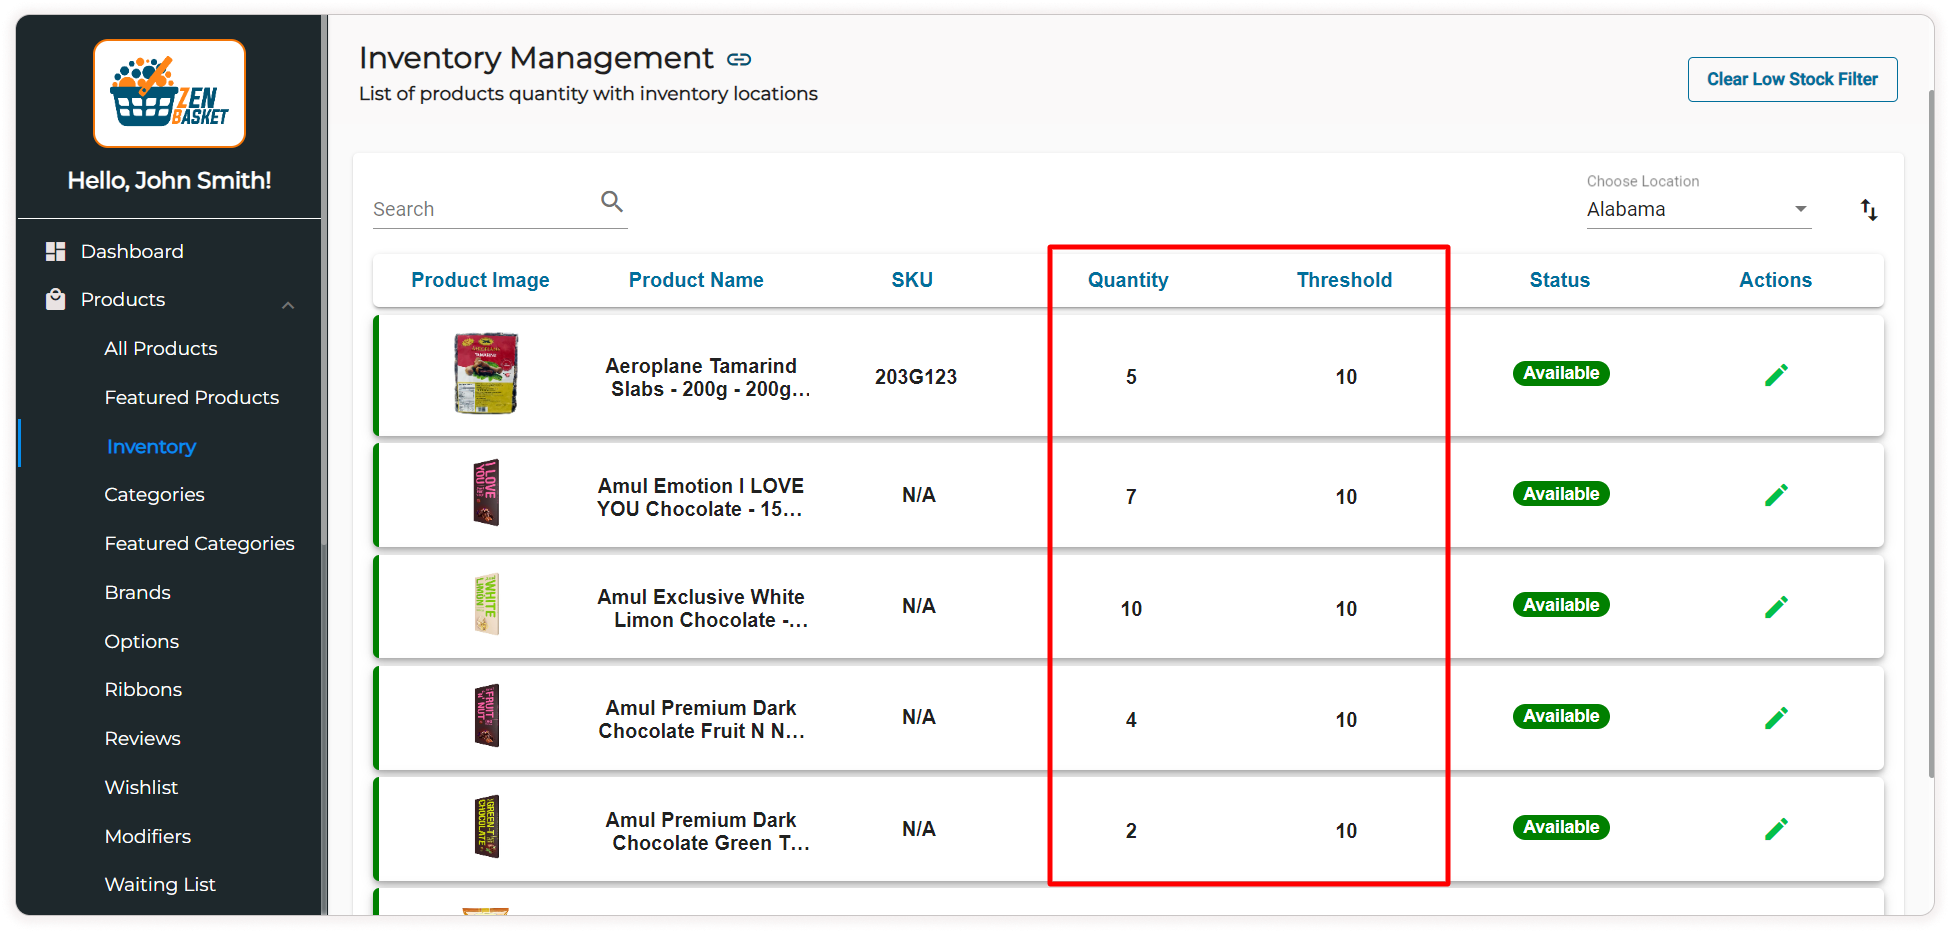
Task: Click the Inventory Management page title
Action: (x=536, y=58)
